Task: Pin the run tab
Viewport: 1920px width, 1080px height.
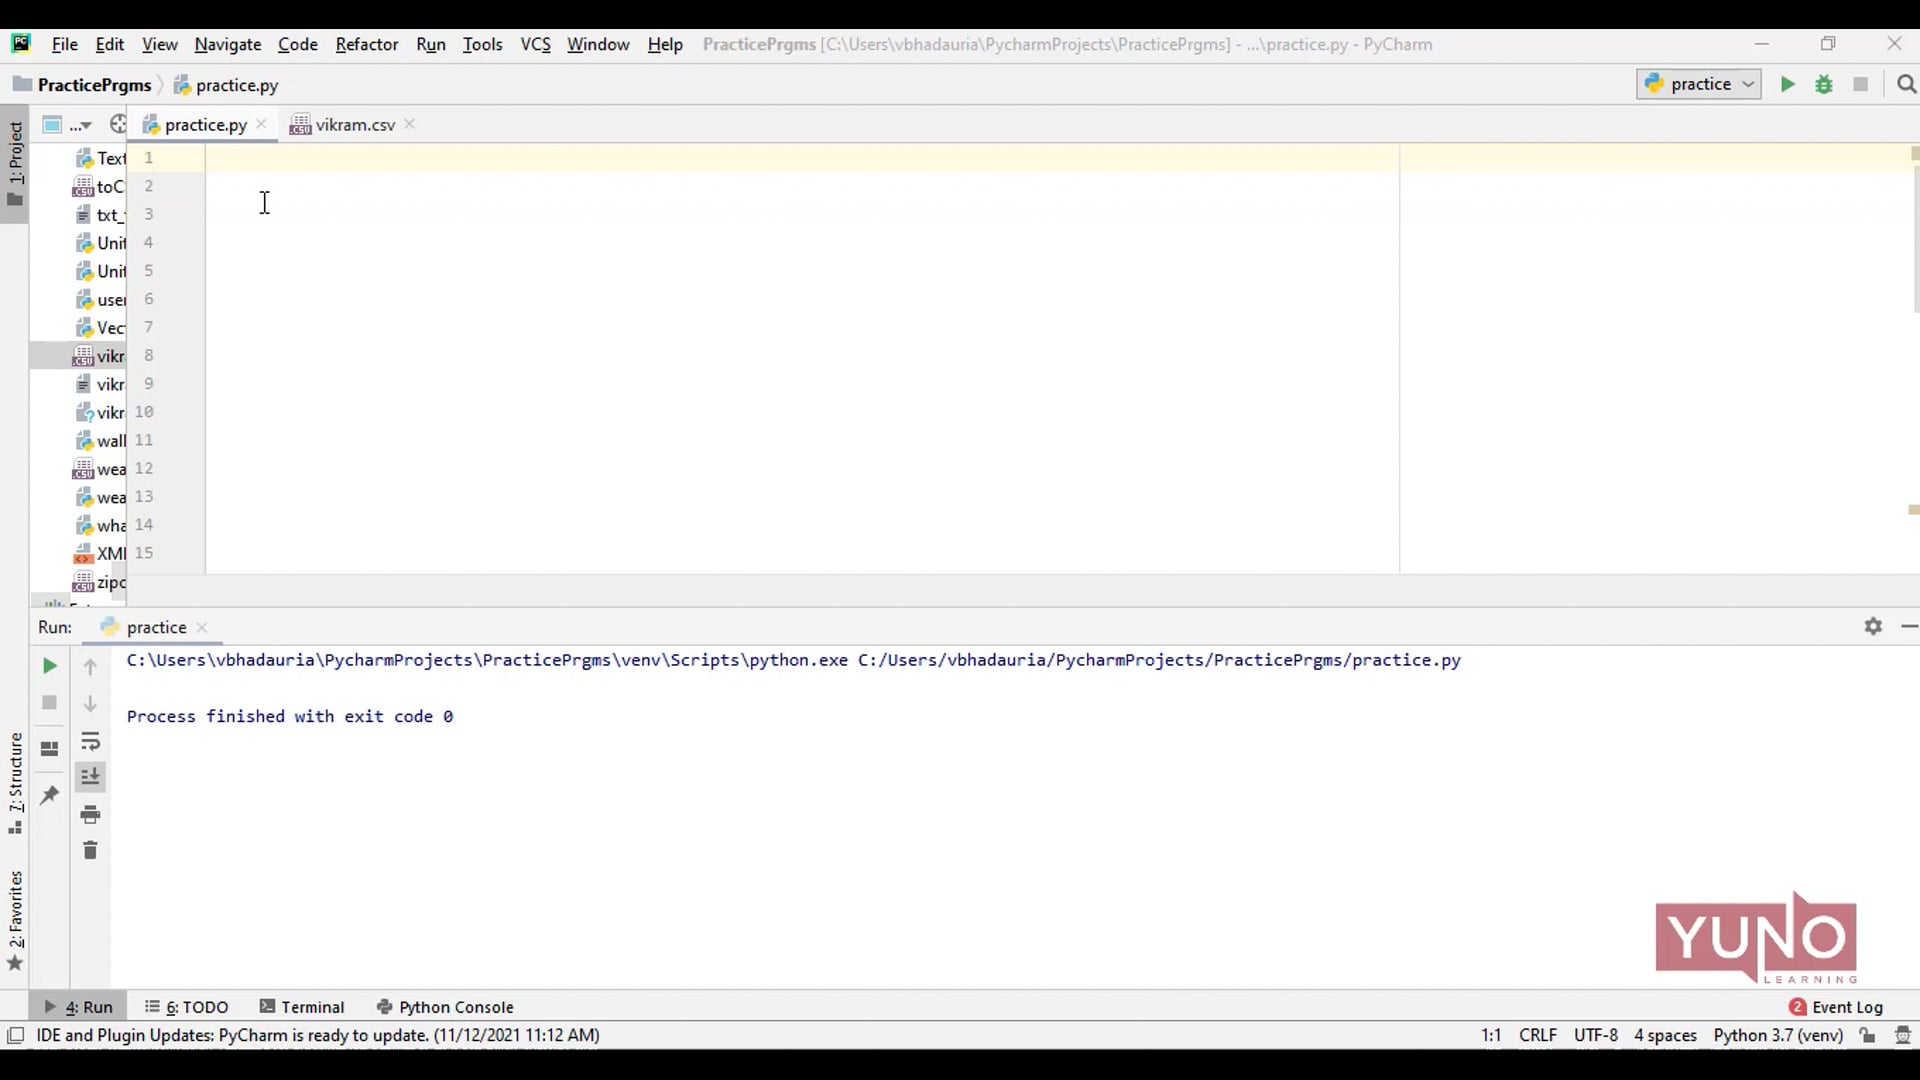Action: pyautogui.click(x=49, y=795)
